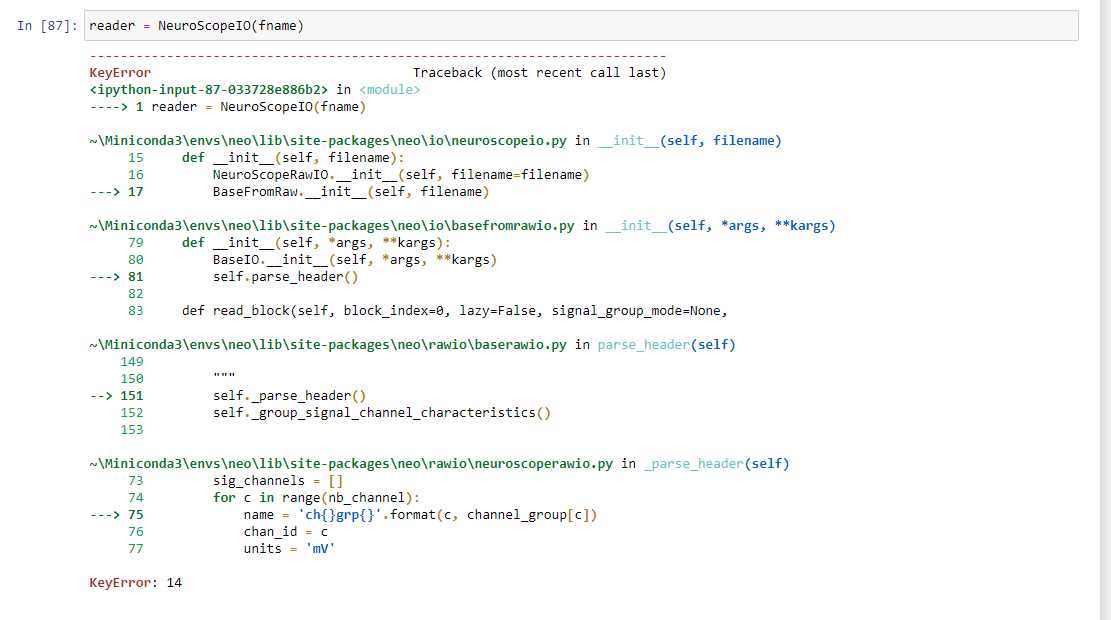Click '<ipython-input-87-033728e886b2>' text

(208, 89)
